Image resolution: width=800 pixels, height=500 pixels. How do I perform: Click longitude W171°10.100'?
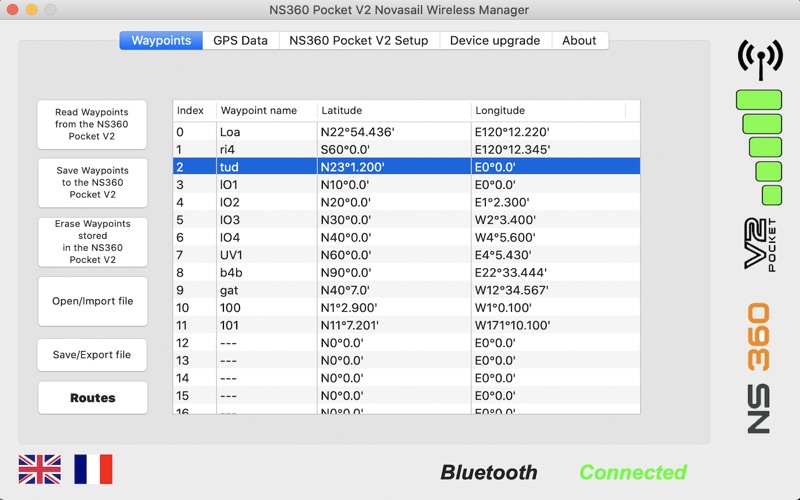pyautogui.click(x=512, y=326)
